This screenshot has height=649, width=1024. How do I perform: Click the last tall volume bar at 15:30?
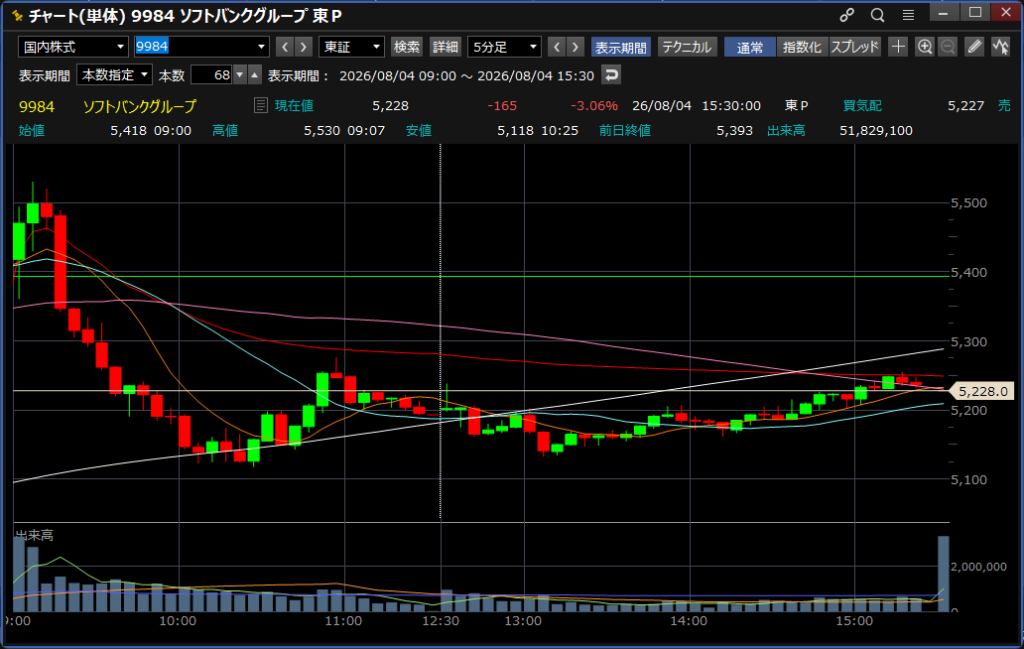click(943, 573)
